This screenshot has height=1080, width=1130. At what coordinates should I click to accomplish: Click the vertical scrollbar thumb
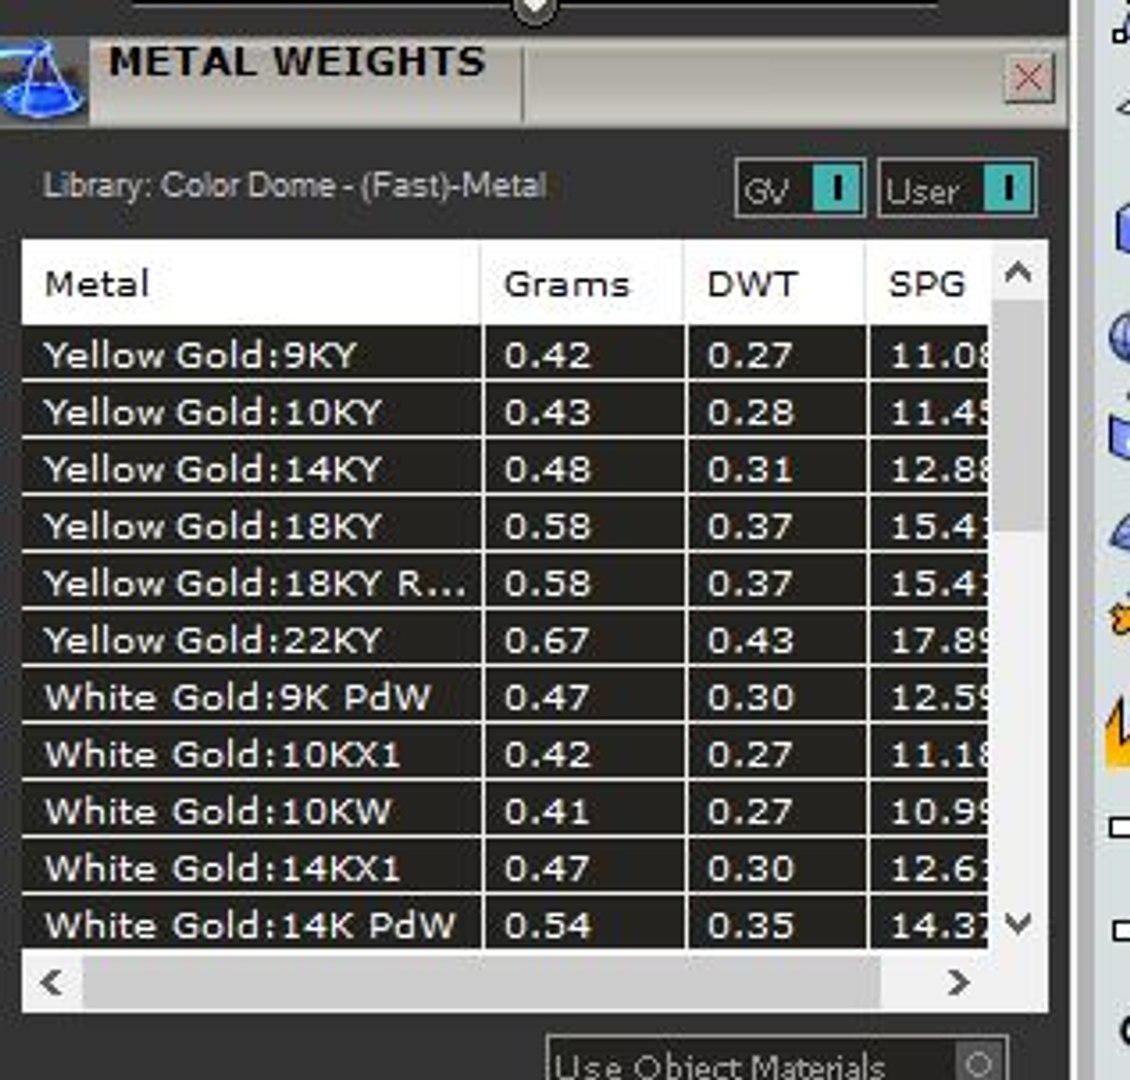tap(1018, 416)
